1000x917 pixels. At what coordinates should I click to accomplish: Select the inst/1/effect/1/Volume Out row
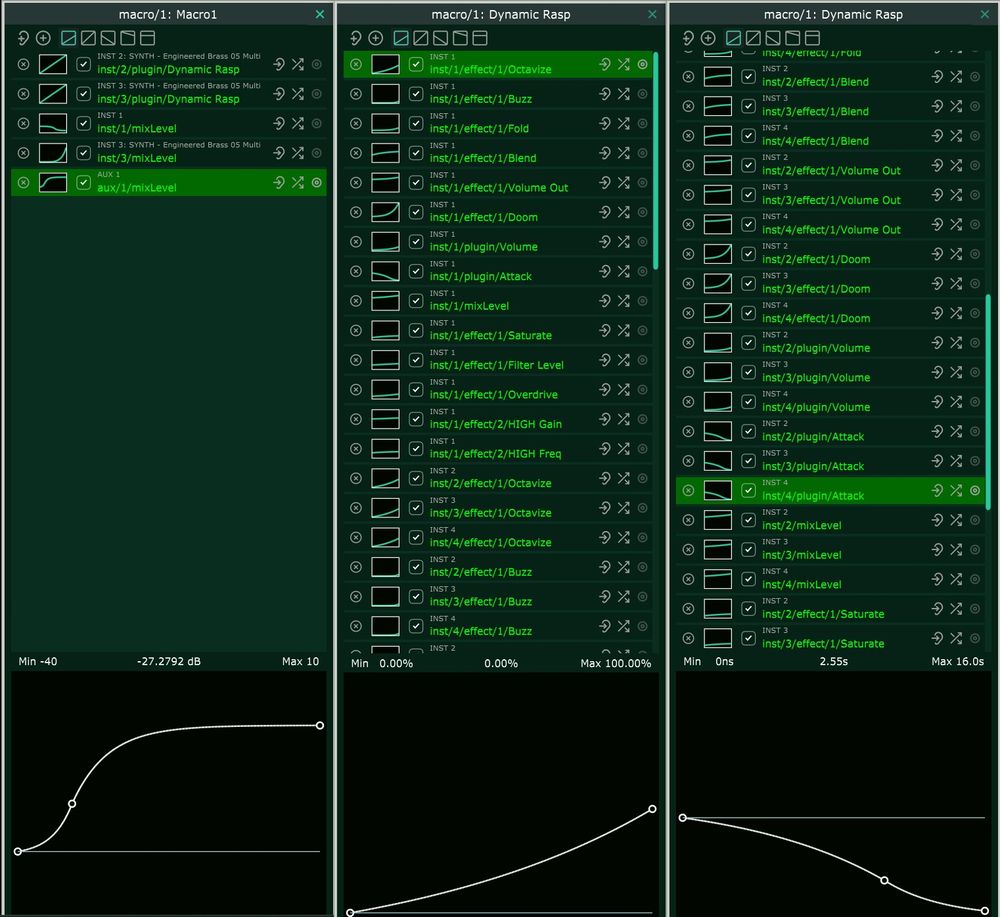[x=498, y=183]
